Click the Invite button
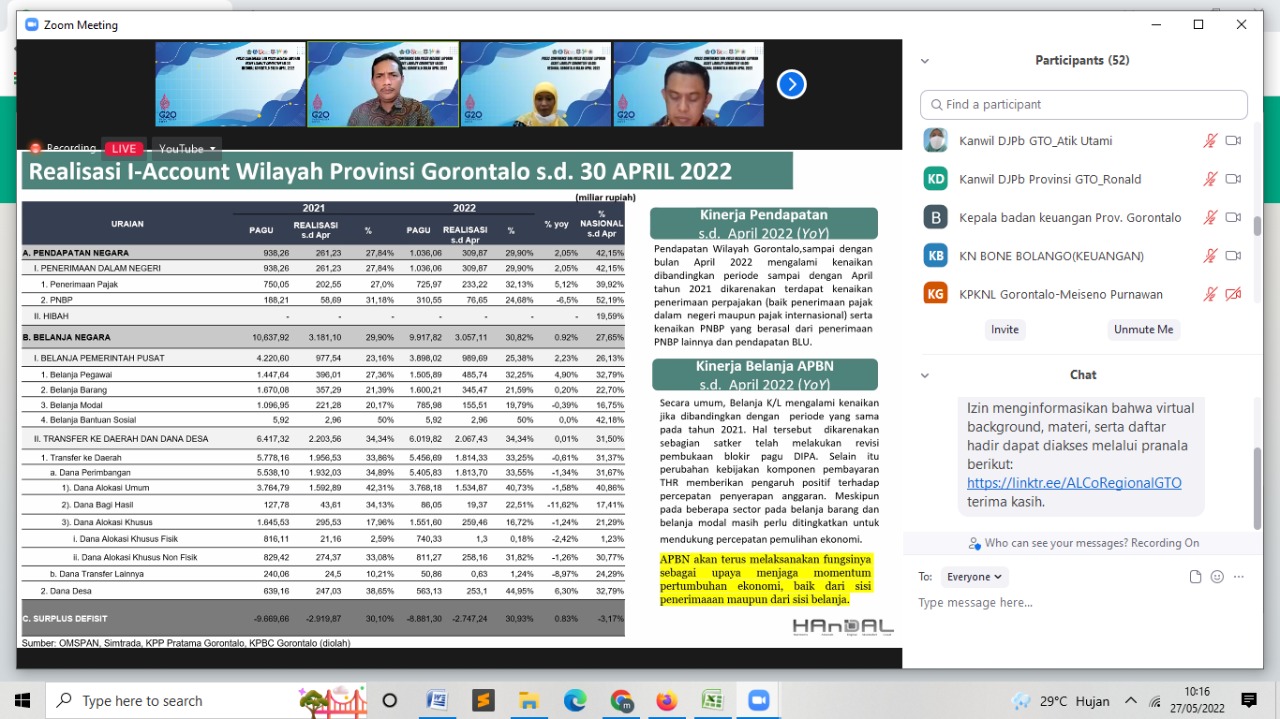1280x719 pixels. tap(1004, 329)
